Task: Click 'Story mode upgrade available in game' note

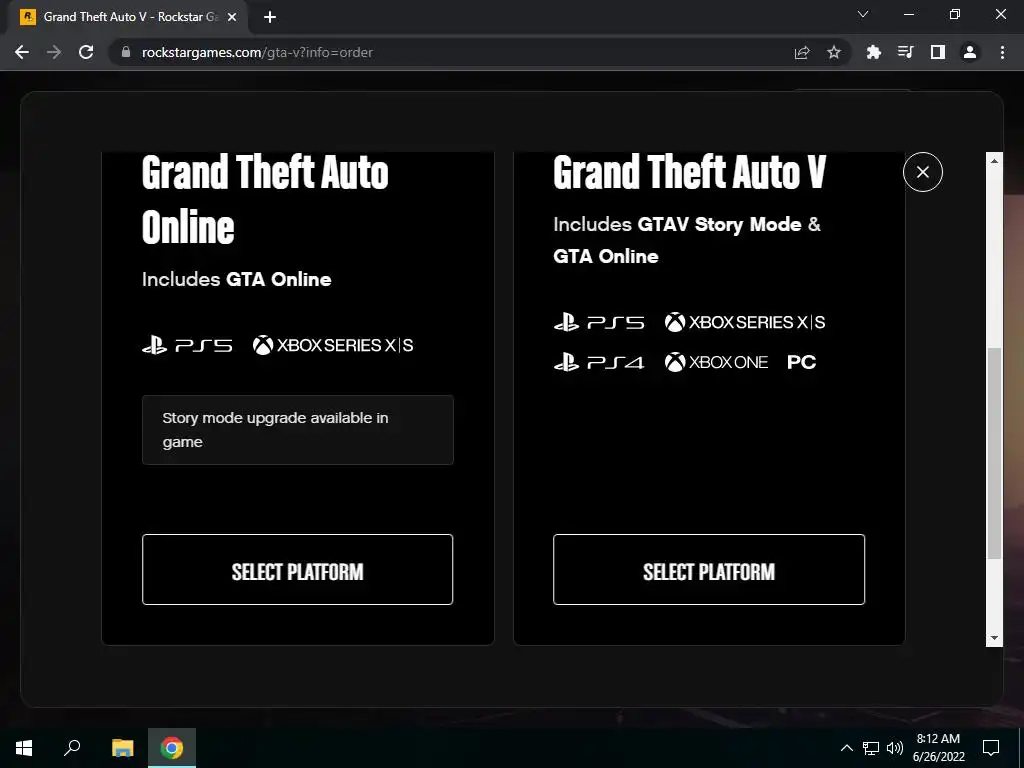Action: click(x=297, y=430)
